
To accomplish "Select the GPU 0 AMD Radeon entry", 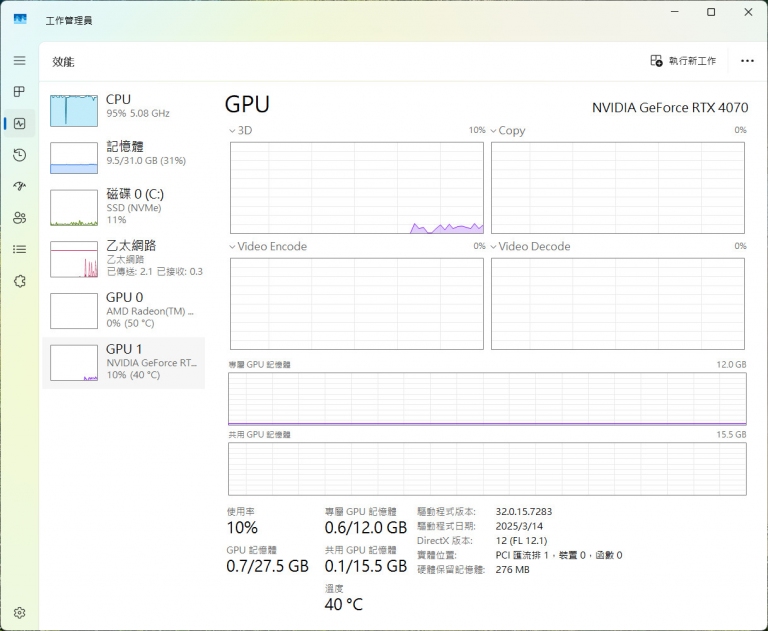I will click(x=123, y=310).
